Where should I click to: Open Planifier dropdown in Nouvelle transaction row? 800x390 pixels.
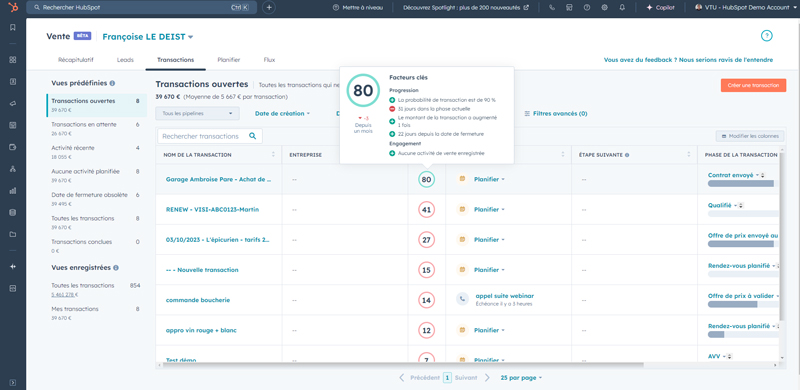point(489,270)
